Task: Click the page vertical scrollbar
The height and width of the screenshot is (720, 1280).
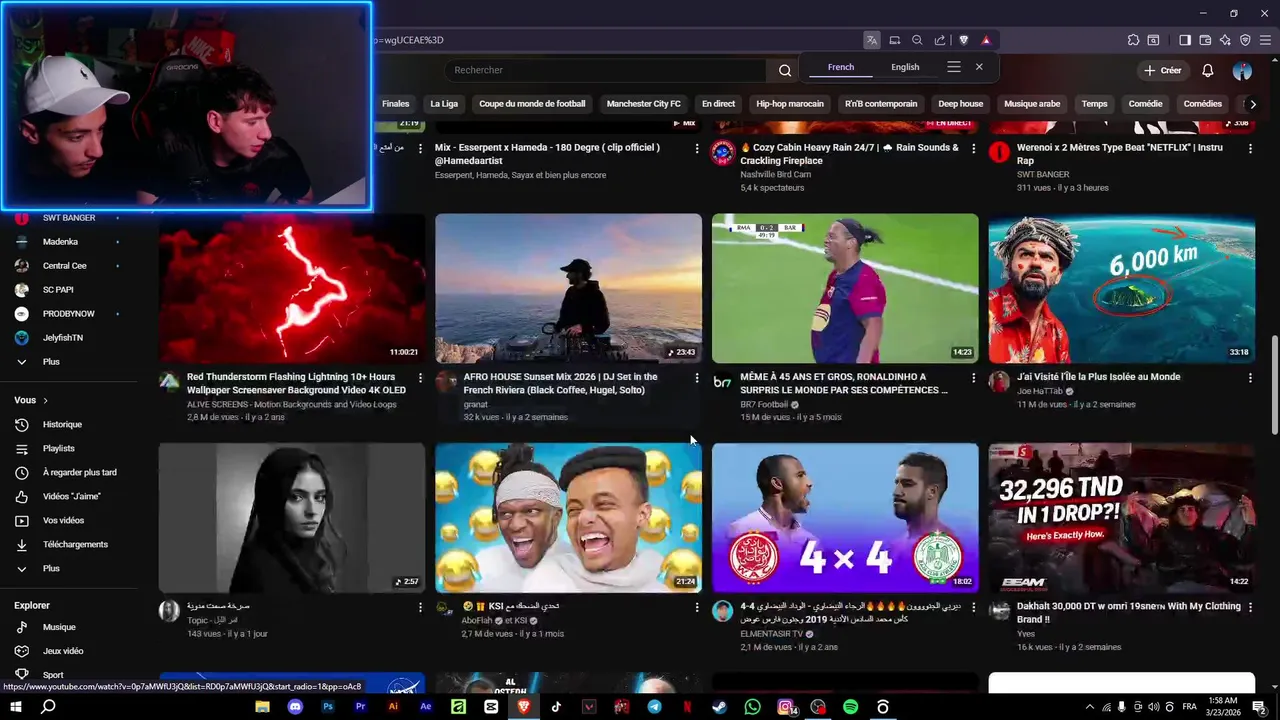Action: [1274, 385]
